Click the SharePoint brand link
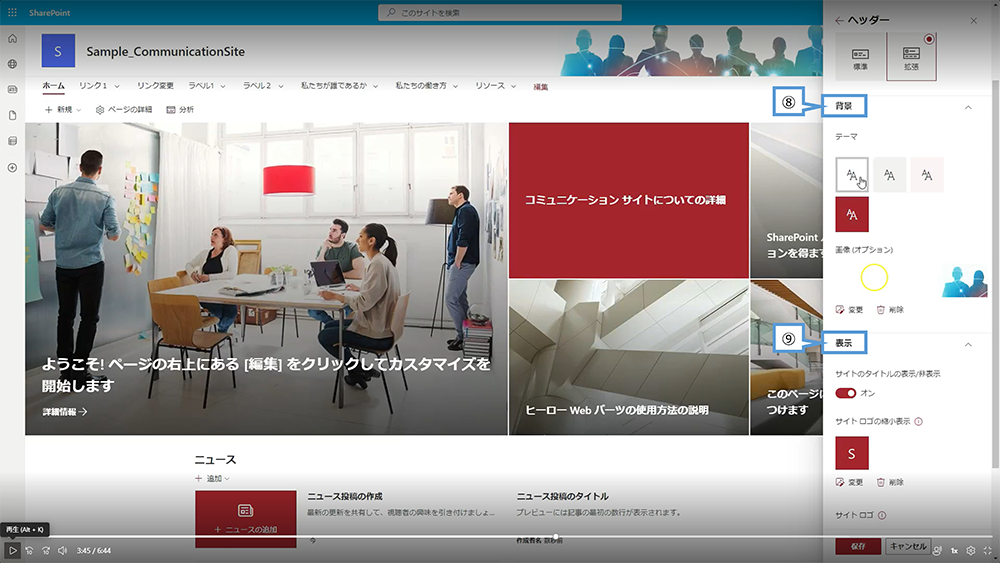This screenshot has width=1000, height=563. (49, 13)
